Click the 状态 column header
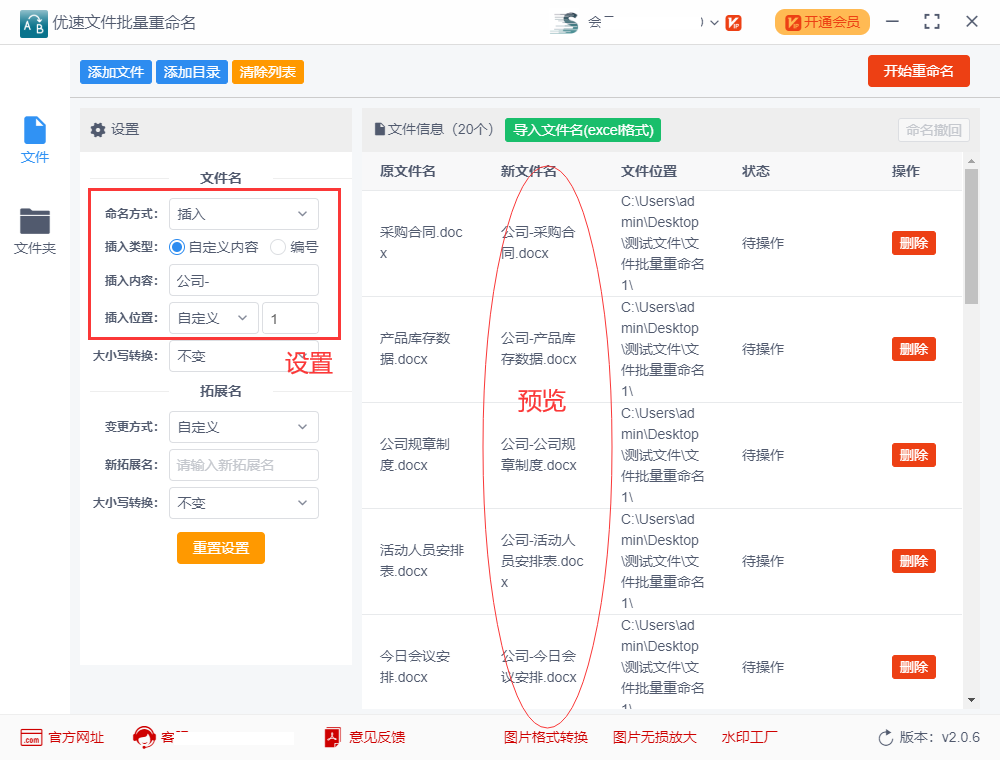 (x=756, y=171)
